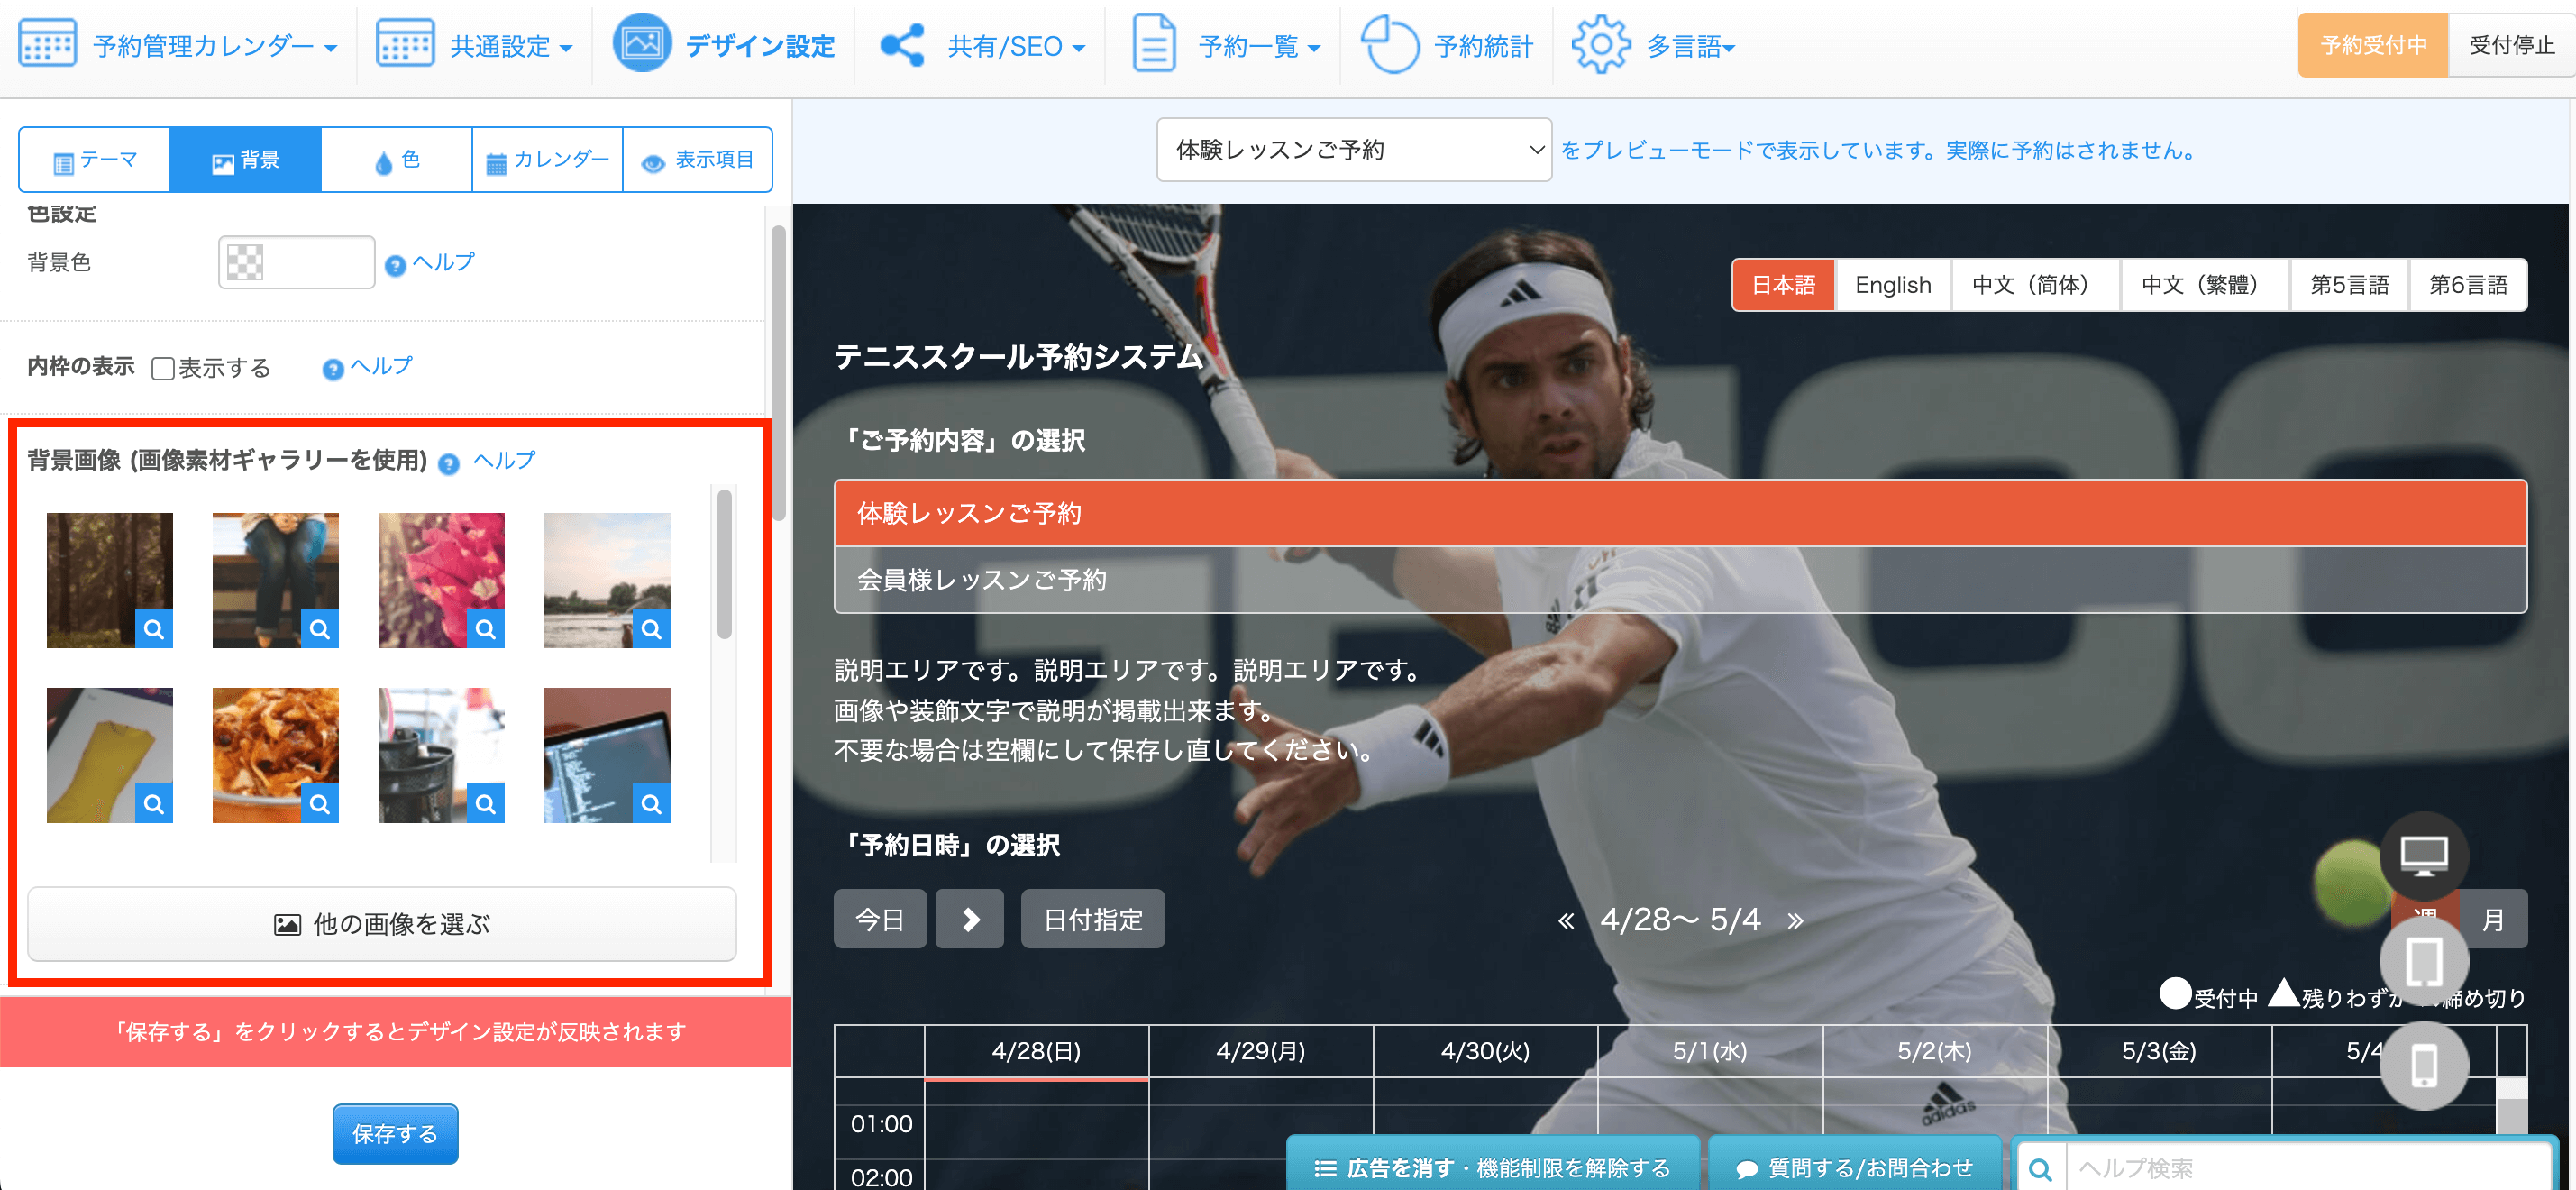Open the 背景色 color swatch picker

pyautogui.click(x=245, y=262)
